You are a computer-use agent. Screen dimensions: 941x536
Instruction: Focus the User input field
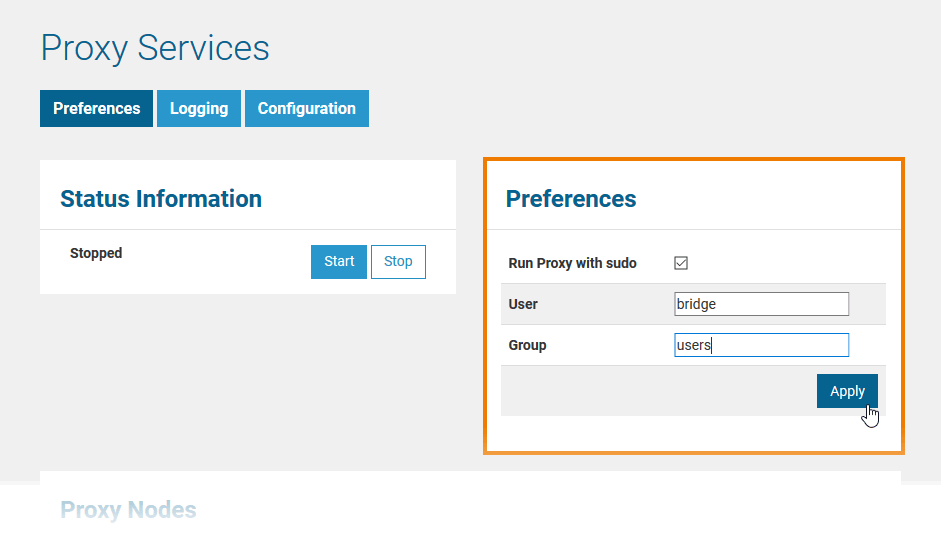761,304
